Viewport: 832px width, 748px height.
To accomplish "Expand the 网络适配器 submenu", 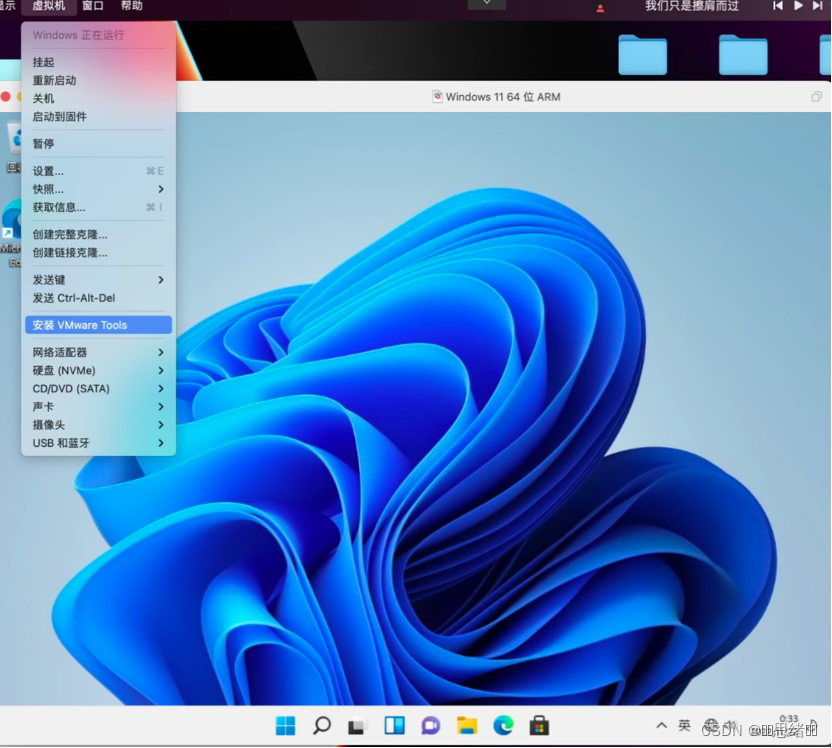I will point(98,352).
